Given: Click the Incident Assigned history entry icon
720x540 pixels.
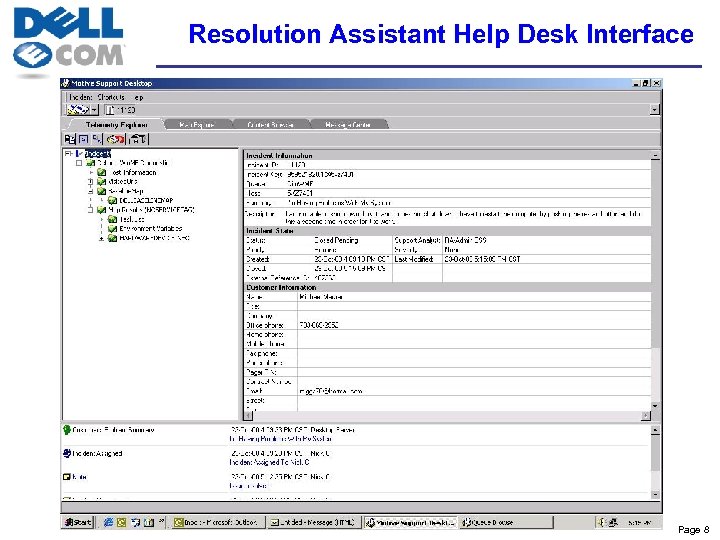Looking at the screenshot, I should click(67, 453).
